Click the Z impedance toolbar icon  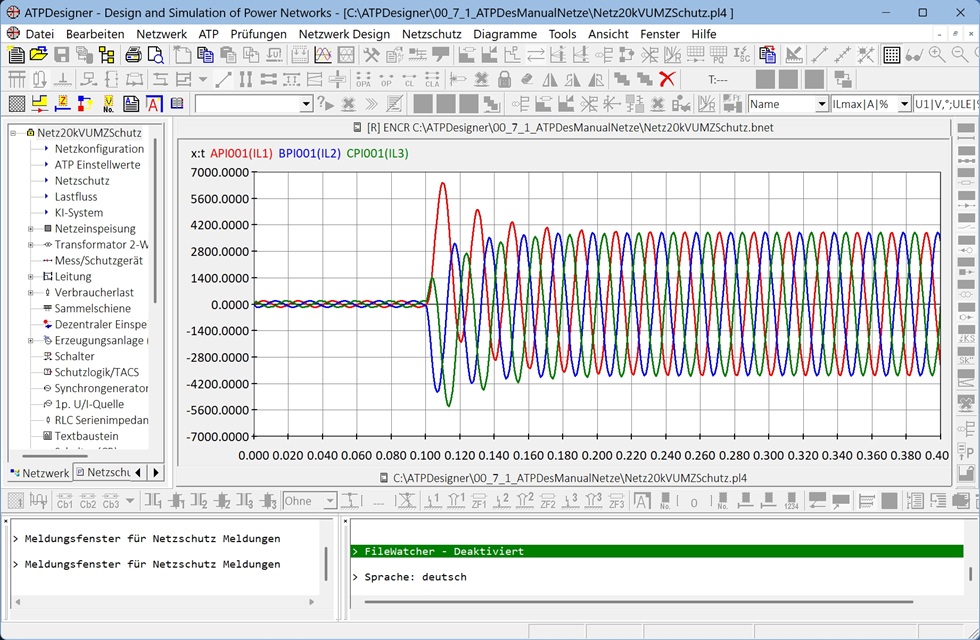pos(62,104)
